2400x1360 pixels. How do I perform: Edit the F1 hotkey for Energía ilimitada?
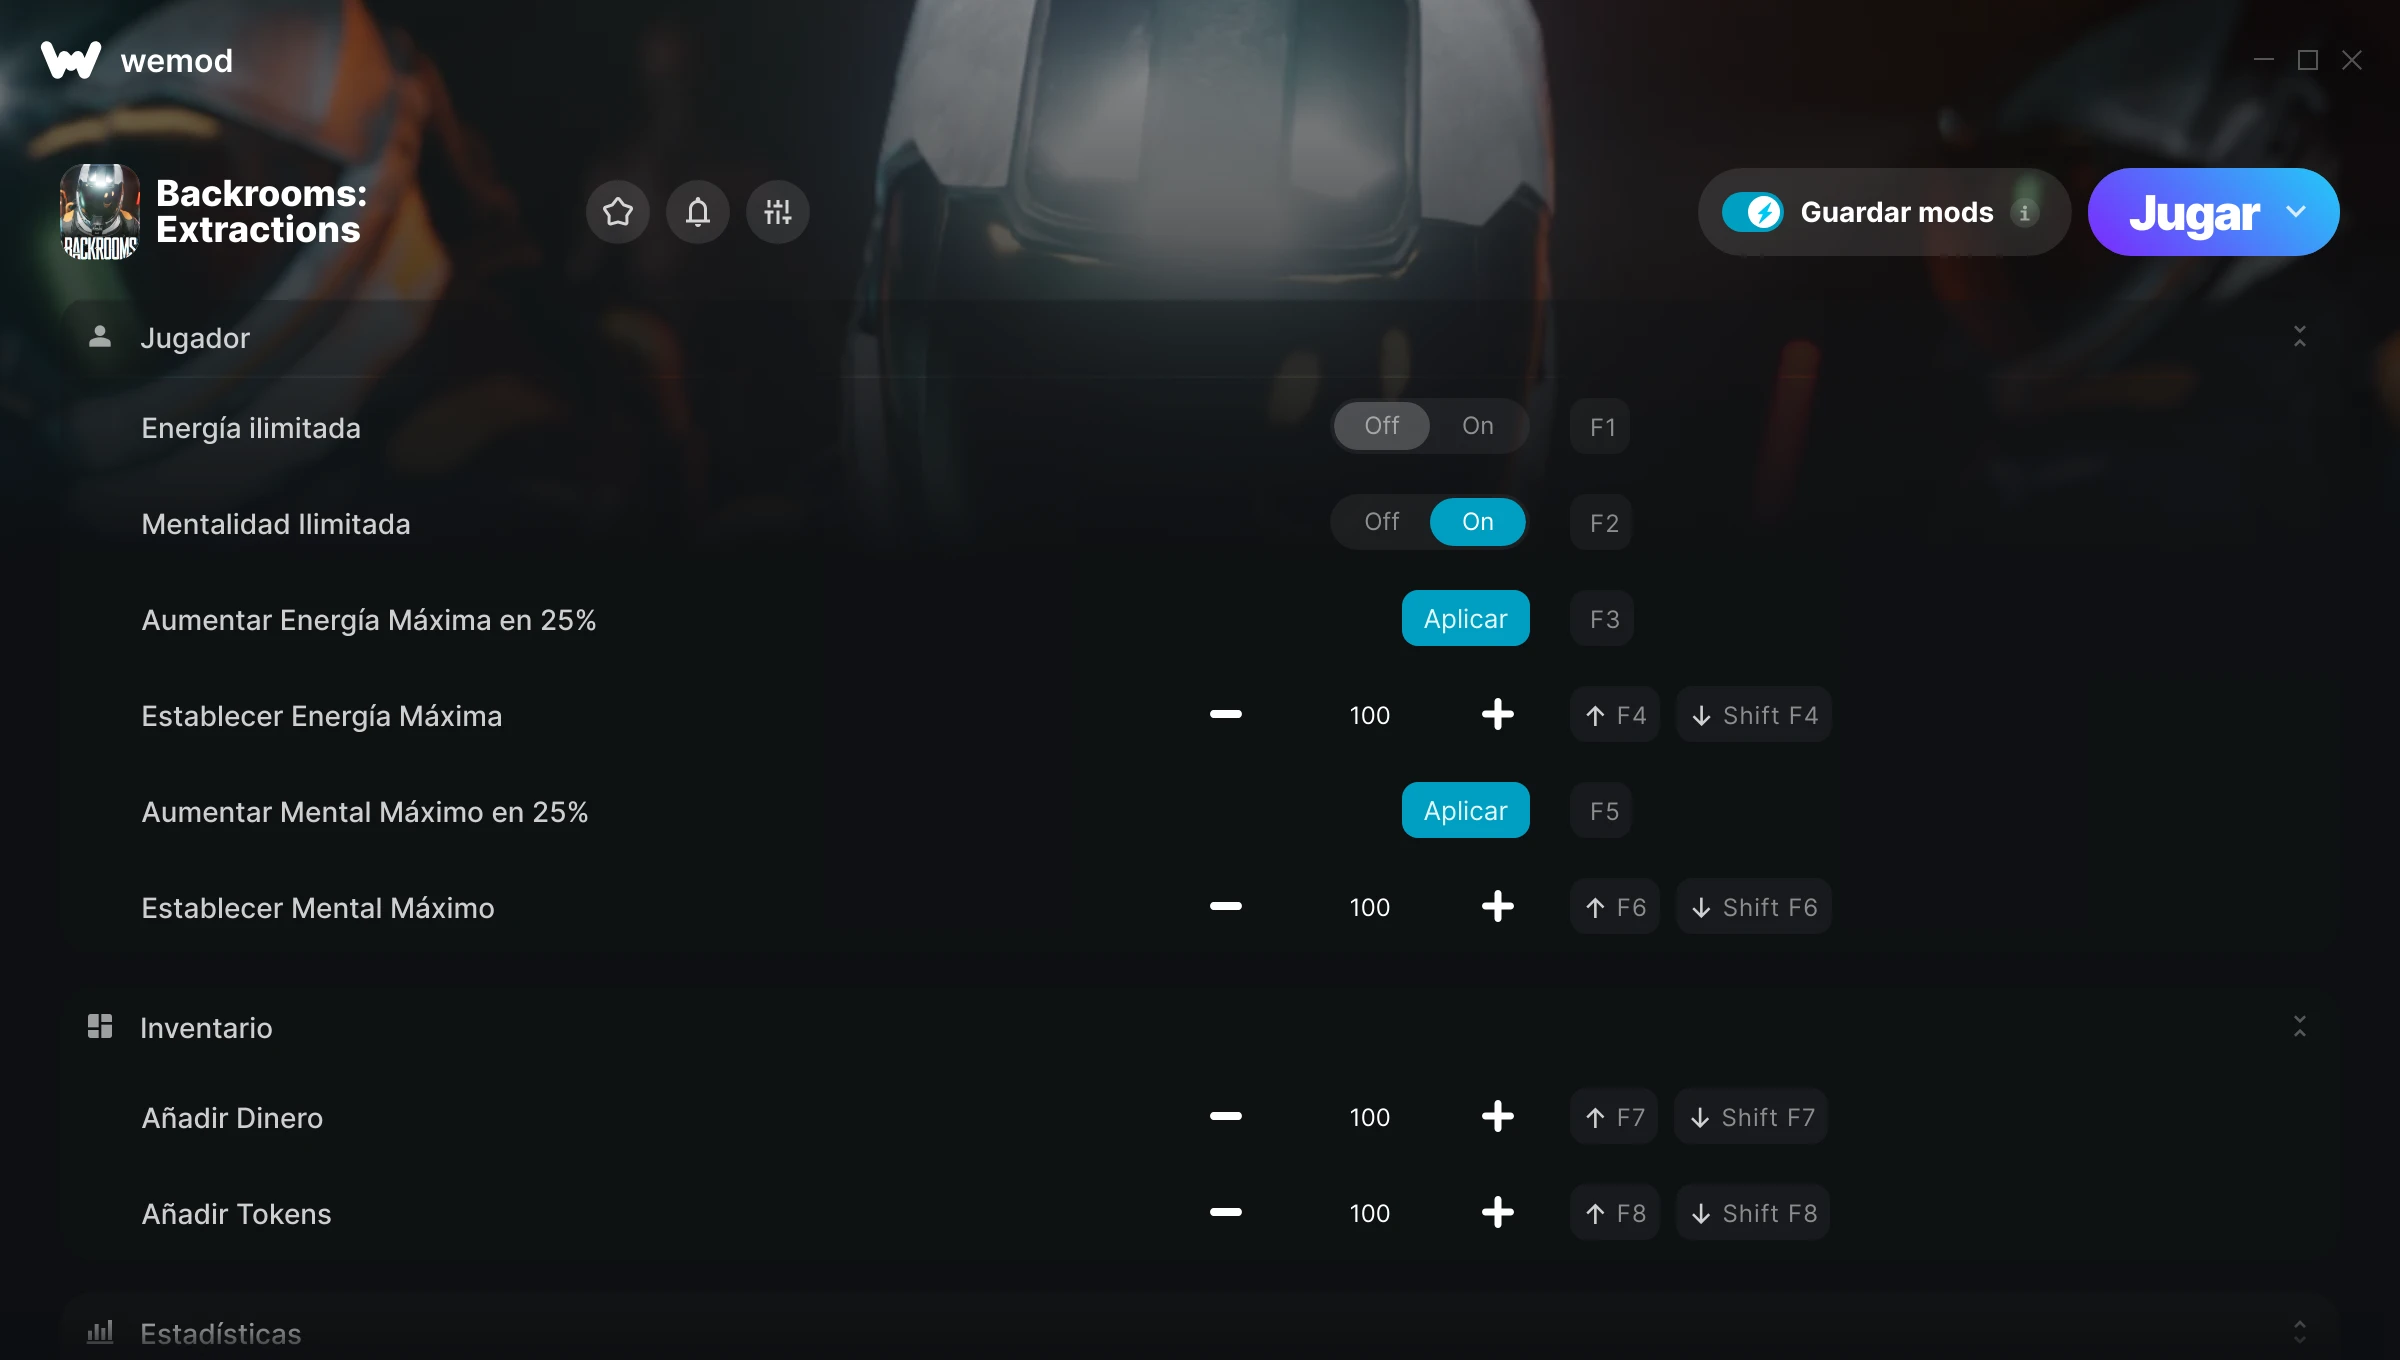pos(1602,426)
